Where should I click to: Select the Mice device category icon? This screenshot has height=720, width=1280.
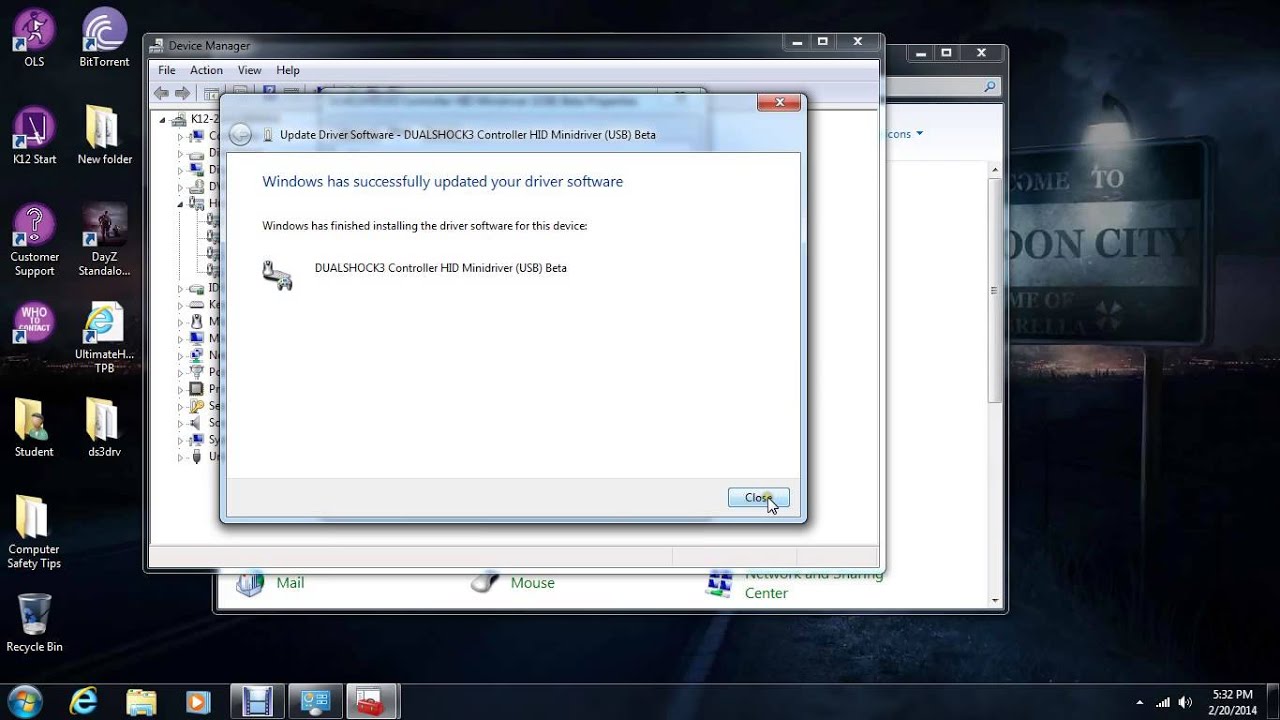[x=197, y=322]
